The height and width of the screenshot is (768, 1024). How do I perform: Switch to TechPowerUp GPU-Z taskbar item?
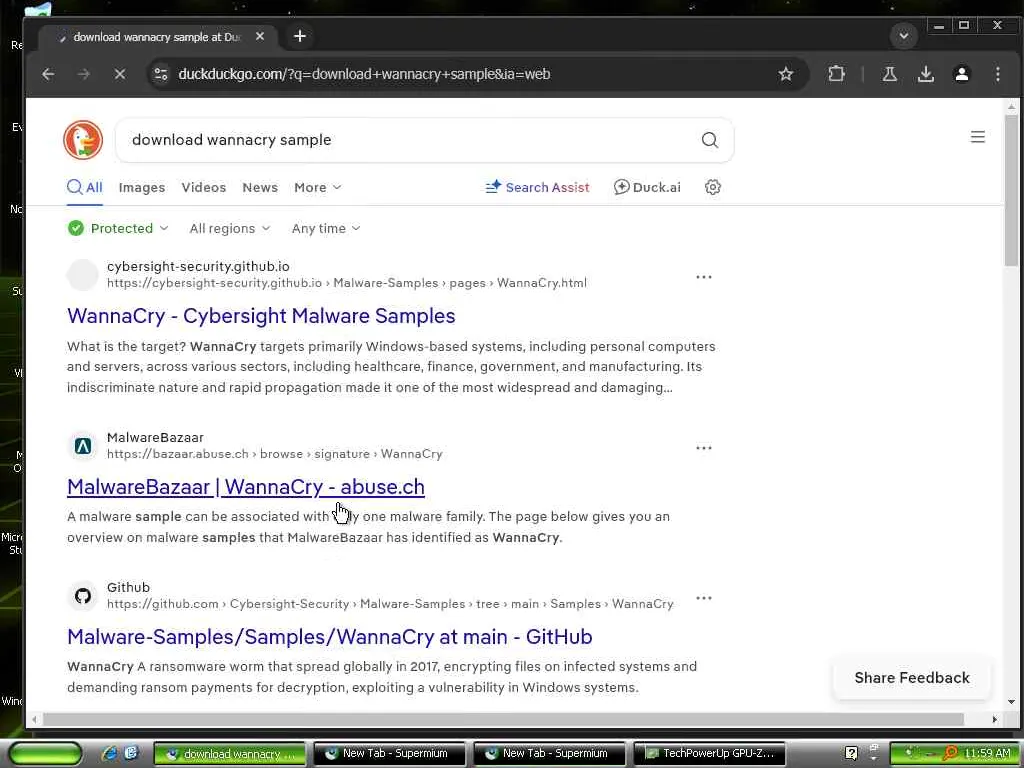coord(709,754)
